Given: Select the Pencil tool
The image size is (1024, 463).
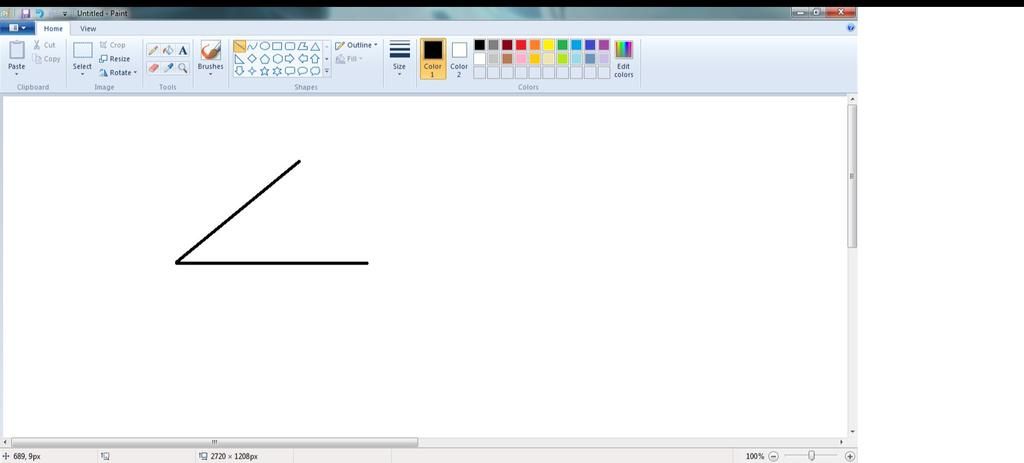Looking at the screenshot, I should click(153, 50).
